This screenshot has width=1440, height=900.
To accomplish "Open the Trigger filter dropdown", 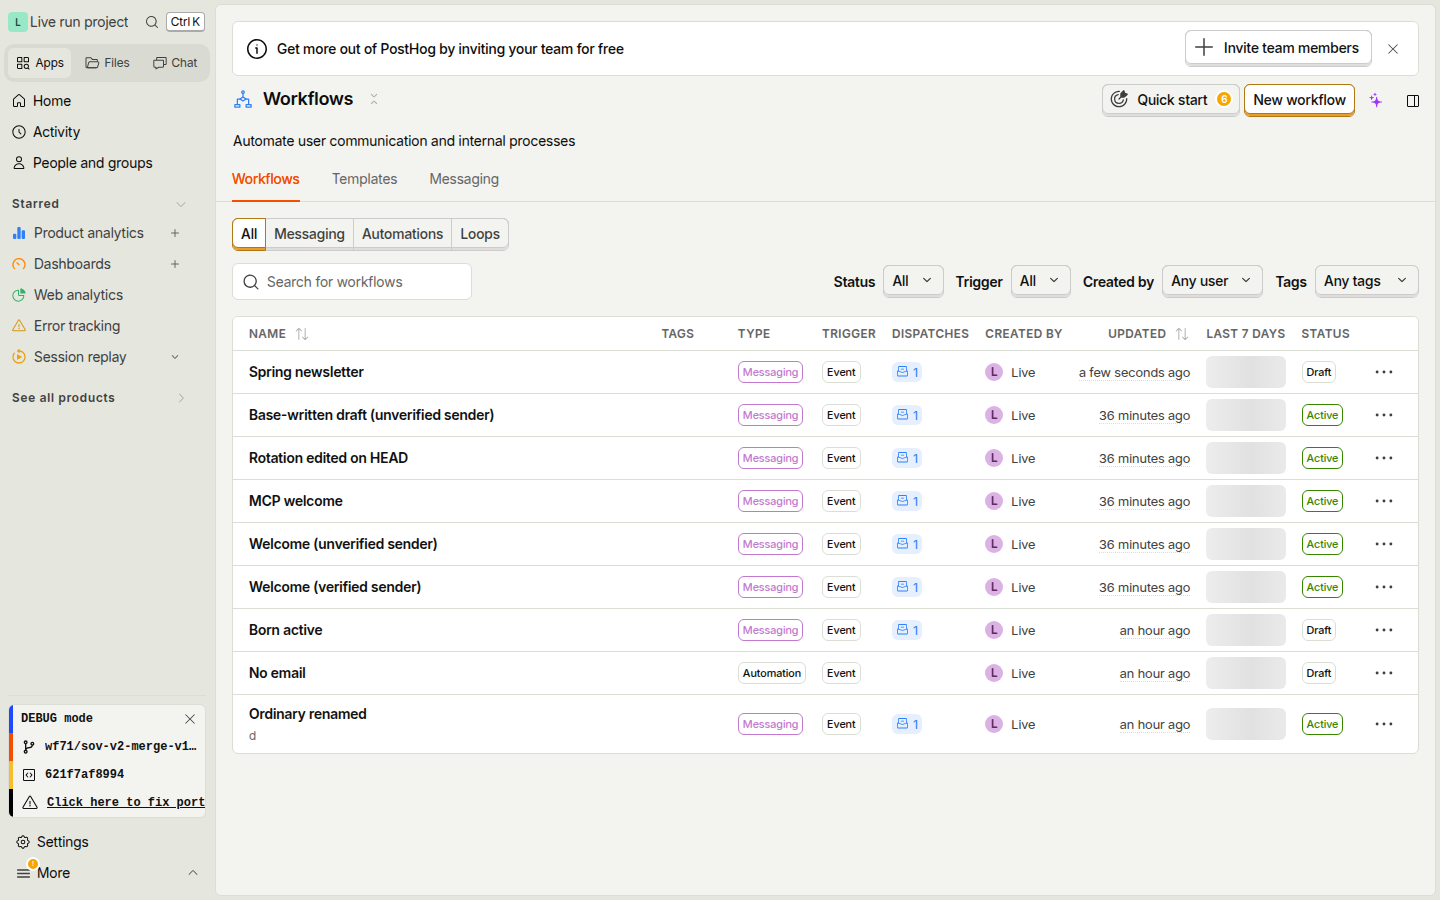I will coord(1040,281).
